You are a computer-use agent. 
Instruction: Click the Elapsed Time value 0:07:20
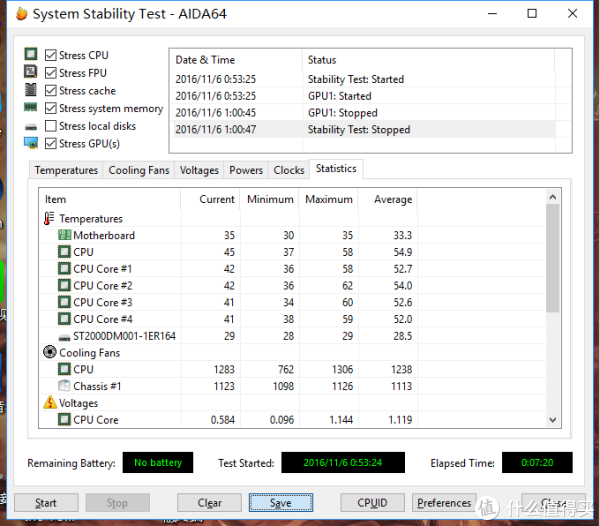point(537,462)
